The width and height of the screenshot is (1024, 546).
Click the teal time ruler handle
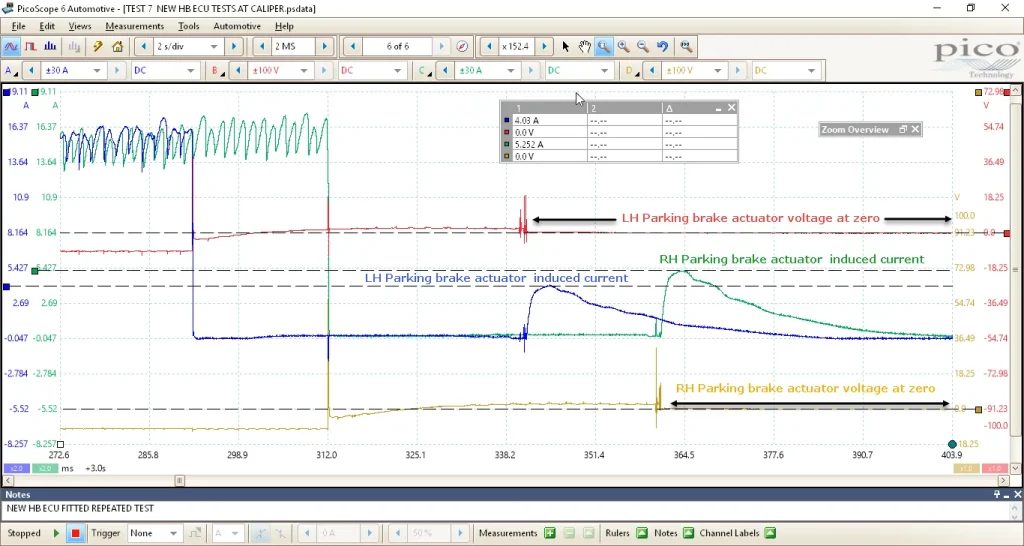point(952,444)
